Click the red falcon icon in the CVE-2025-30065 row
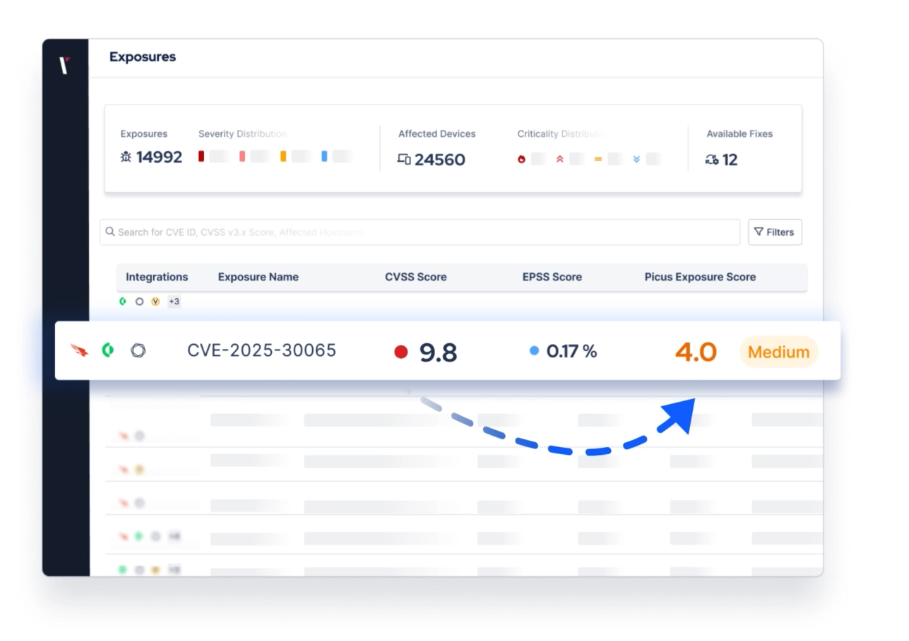Screen dimensions: 909x641 [79, 350]
